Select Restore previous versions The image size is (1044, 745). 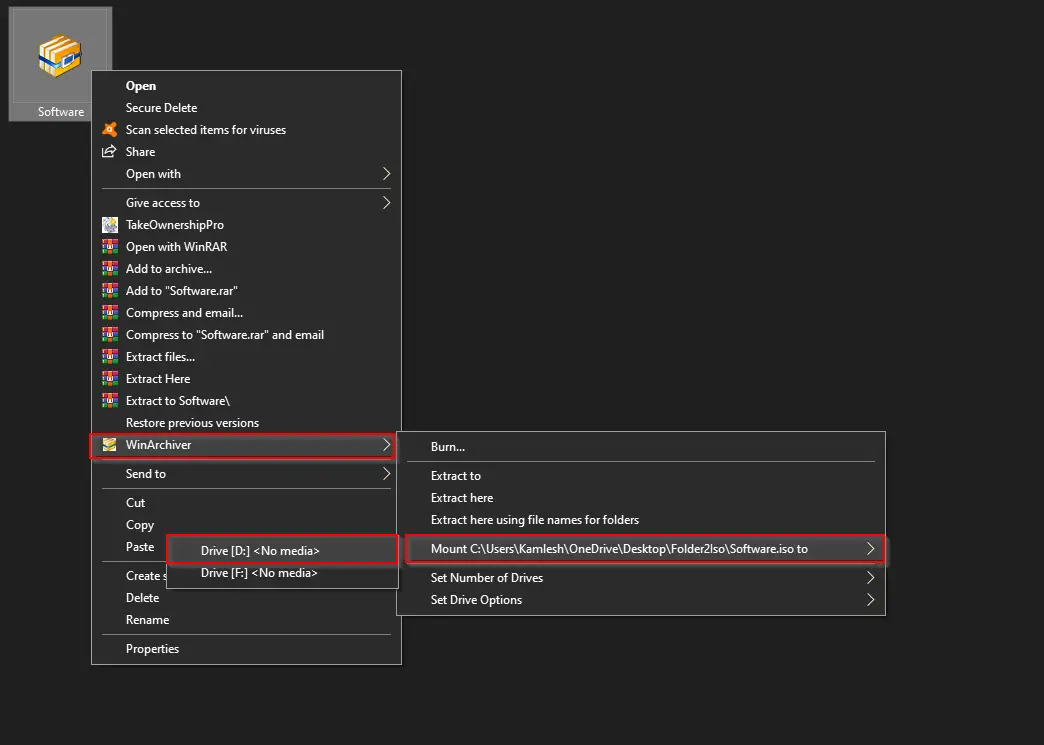246,422
